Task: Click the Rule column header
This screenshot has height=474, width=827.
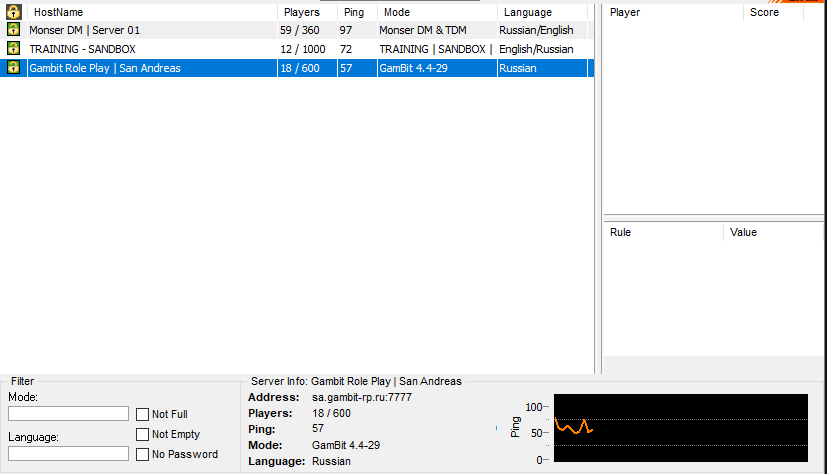Action: tap(663, 232)
